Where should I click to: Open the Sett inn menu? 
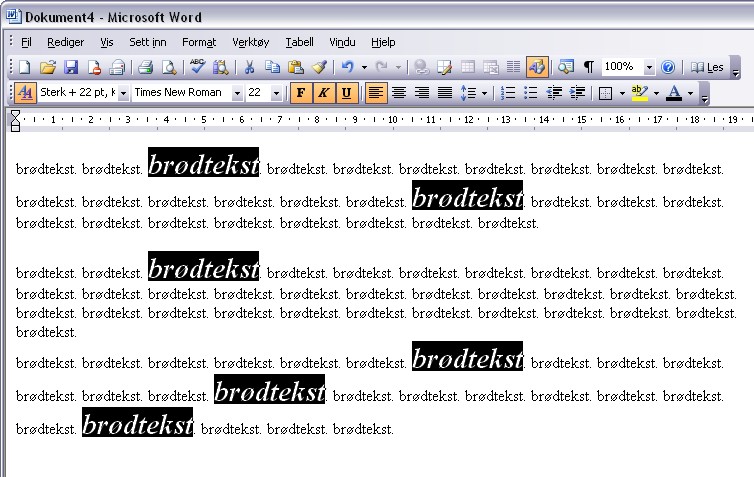coord(148,42)
